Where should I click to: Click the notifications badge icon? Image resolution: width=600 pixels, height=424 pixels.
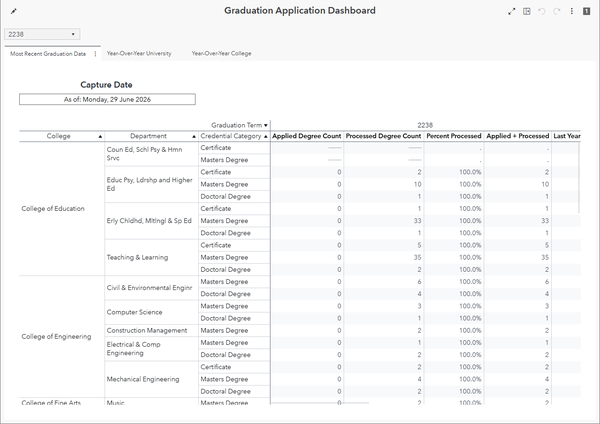(x=587, y=11)
